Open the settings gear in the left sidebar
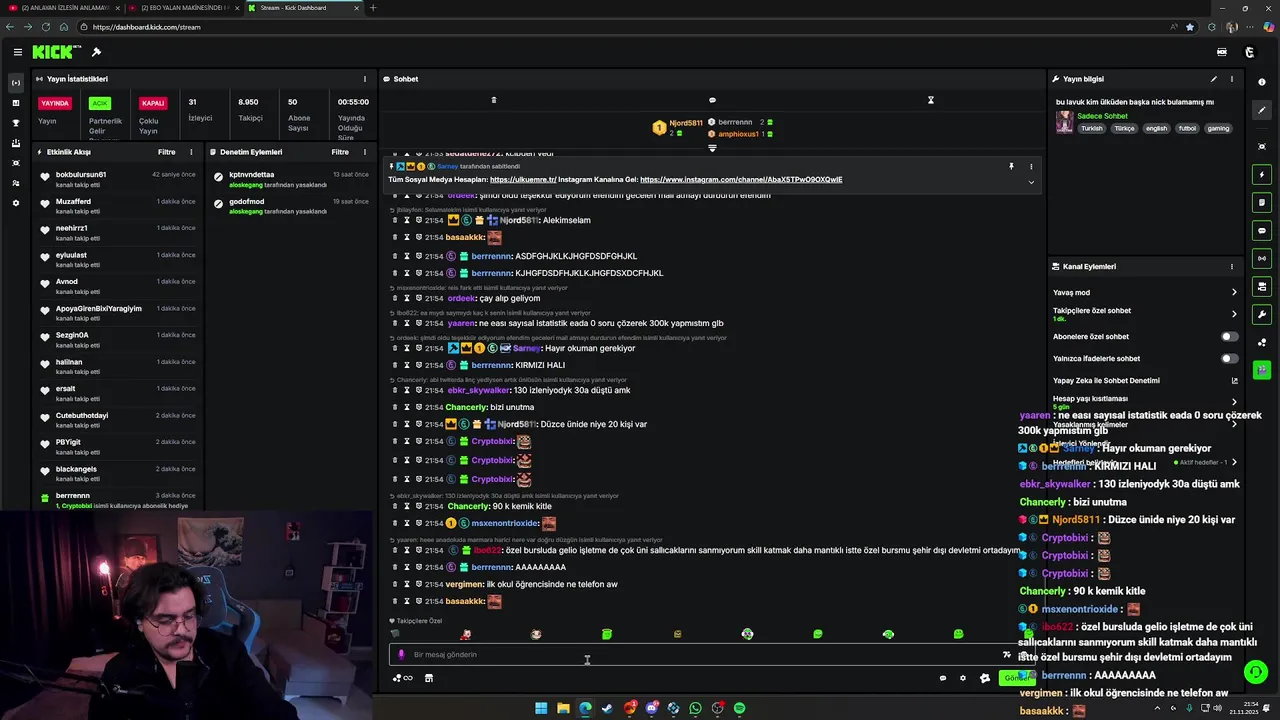The height and width of the screenshot is (720, 1280). tap(15, 203)
